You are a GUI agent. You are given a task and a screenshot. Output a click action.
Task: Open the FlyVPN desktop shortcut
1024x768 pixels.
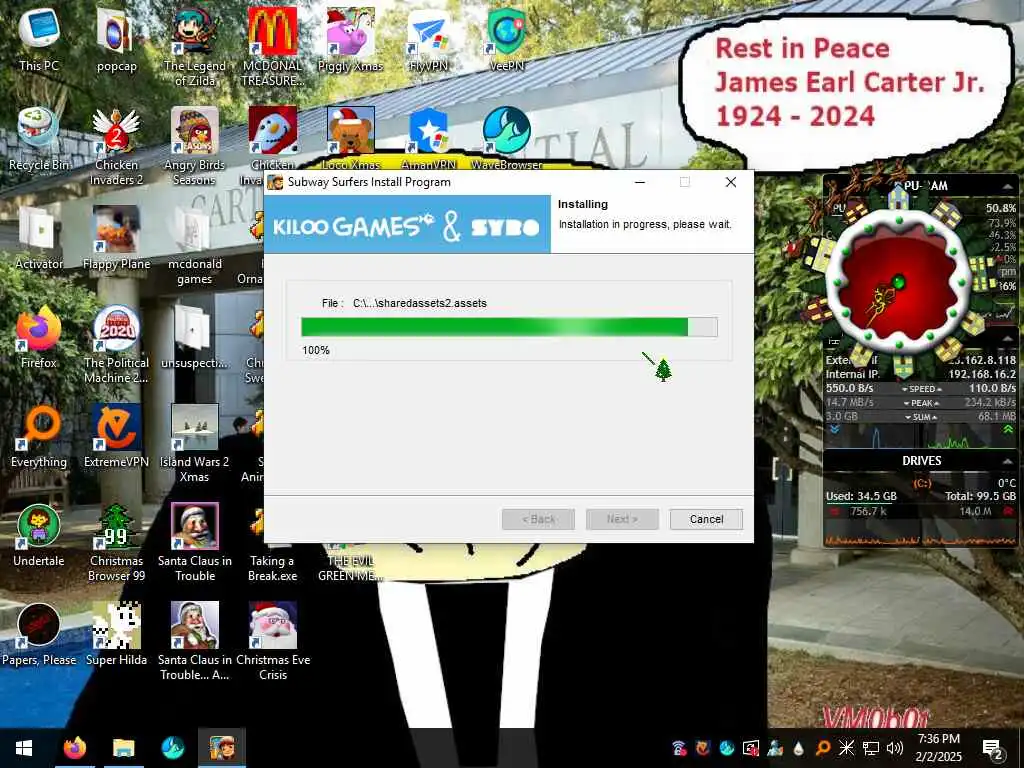428,39
